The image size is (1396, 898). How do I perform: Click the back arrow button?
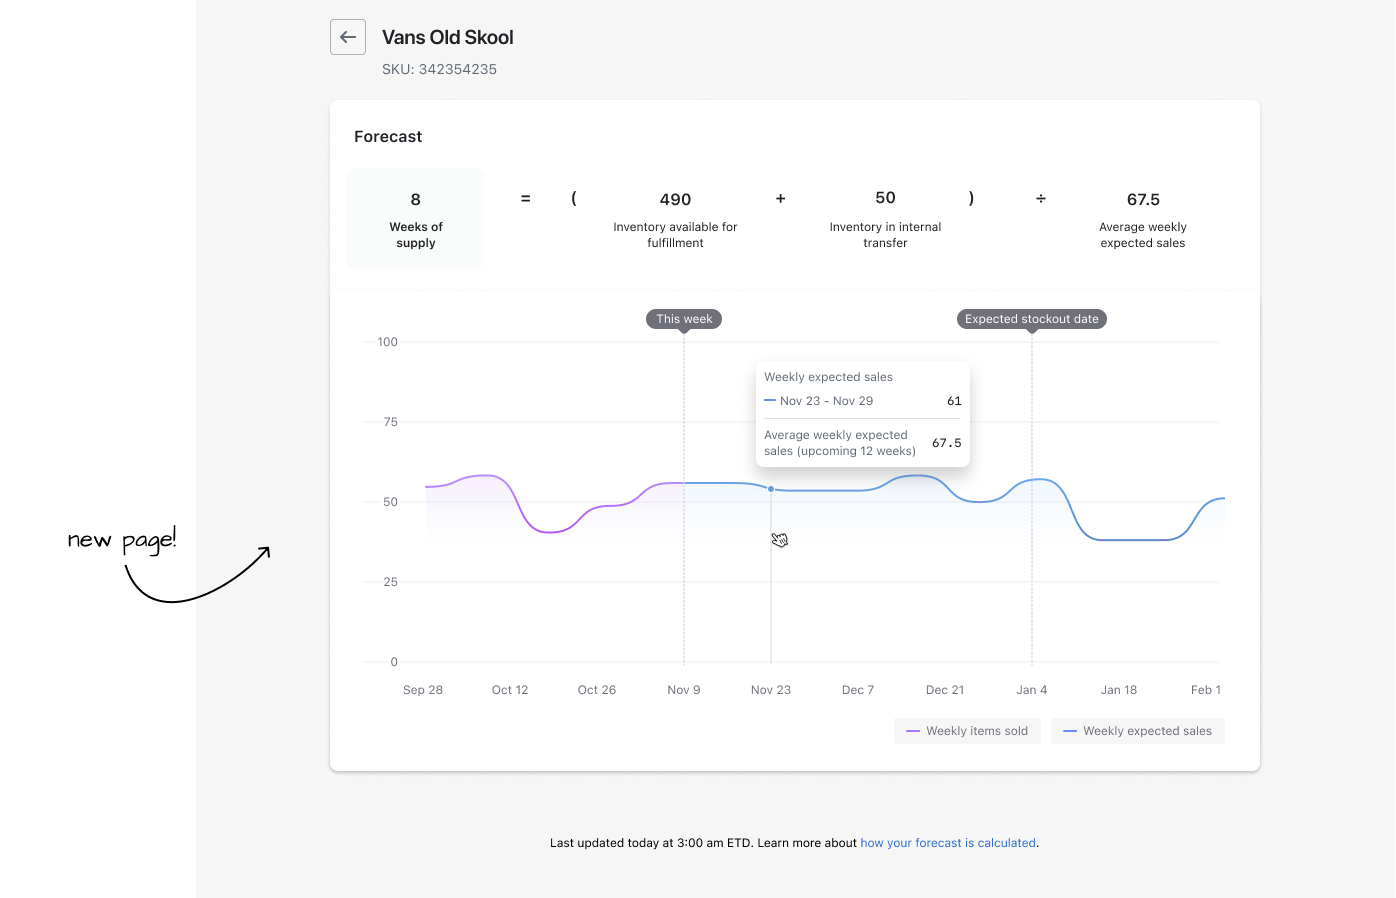tap(348, 37)
